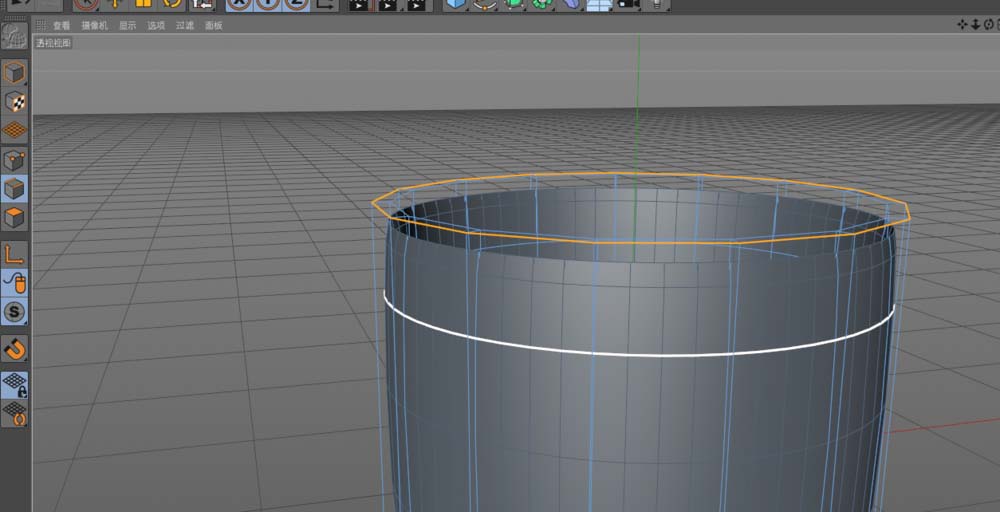Open the 过滤 (Filter) viewport menu
Viewport: 1000px width, 512px height.
pyautogui.click(x=185, y=25)
